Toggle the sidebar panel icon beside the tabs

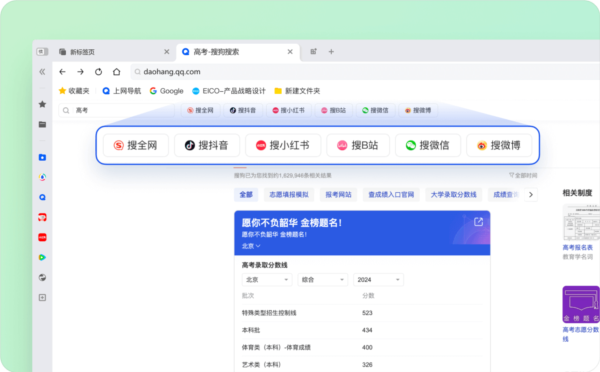[42, 51]
